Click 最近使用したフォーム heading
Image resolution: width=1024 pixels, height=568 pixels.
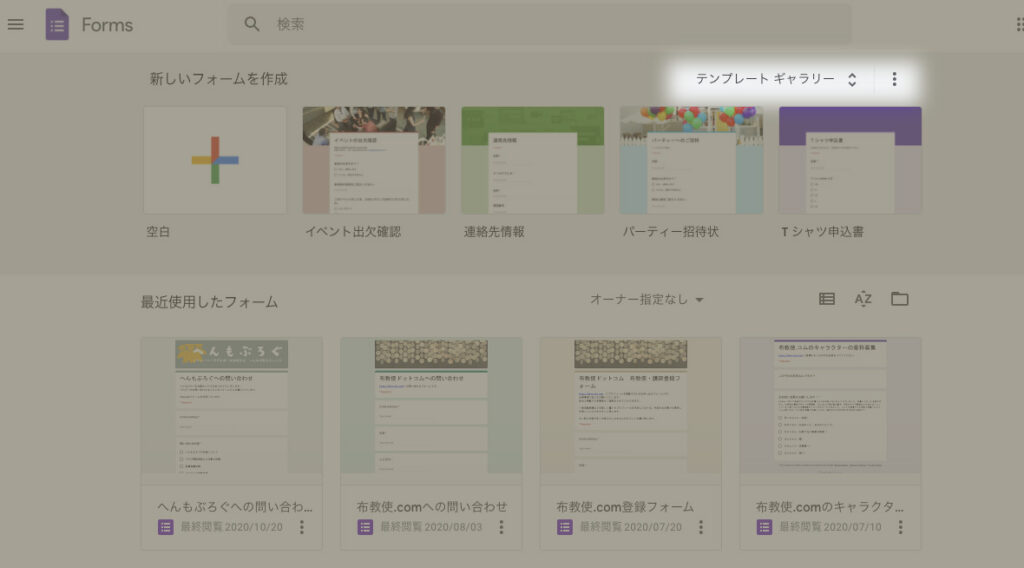point(210,302)
